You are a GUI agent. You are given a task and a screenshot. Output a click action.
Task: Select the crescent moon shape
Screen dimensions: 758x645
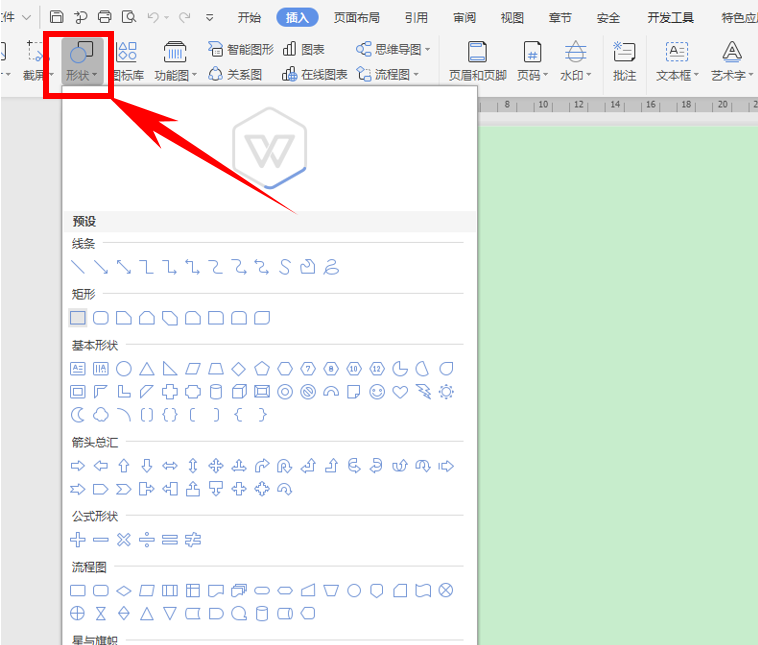(x=78, y=414)
